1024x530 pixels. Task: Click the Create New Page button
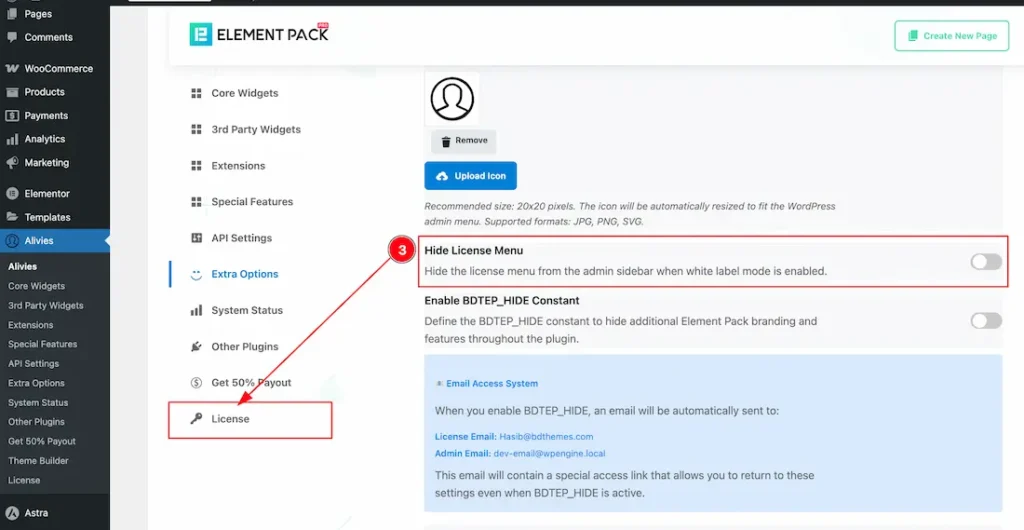click(952, 36)
